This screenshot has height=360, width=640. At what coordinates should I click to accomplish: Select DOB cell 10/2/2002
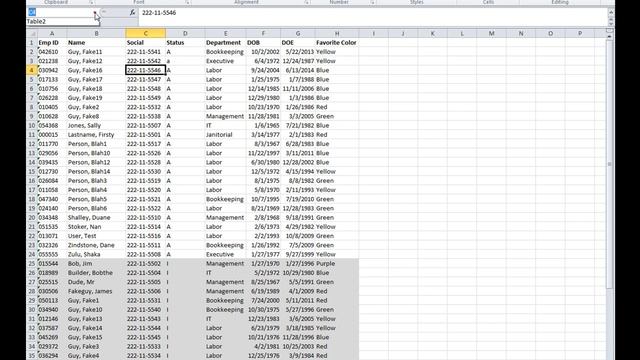pyautogui.click(x=263, y=52)
